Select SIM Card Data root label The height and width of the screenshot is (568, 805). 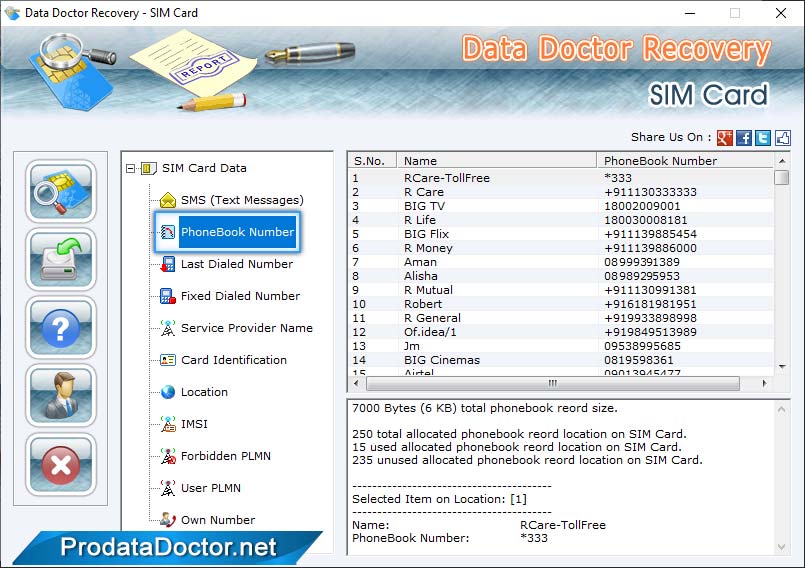(204, 168)
